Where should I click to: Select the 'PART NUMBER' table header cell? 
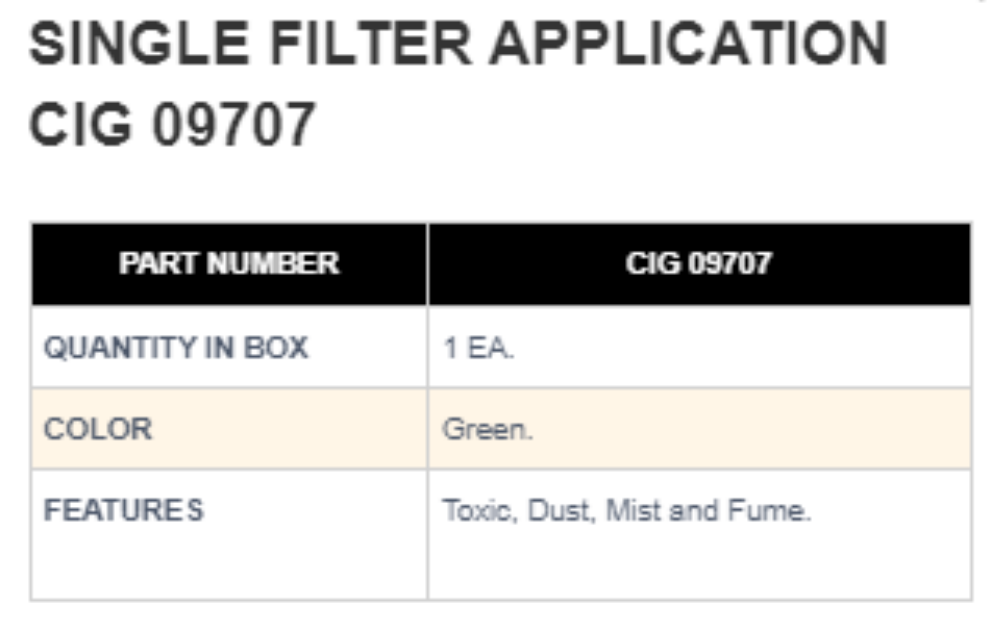(x=229, y=264)
